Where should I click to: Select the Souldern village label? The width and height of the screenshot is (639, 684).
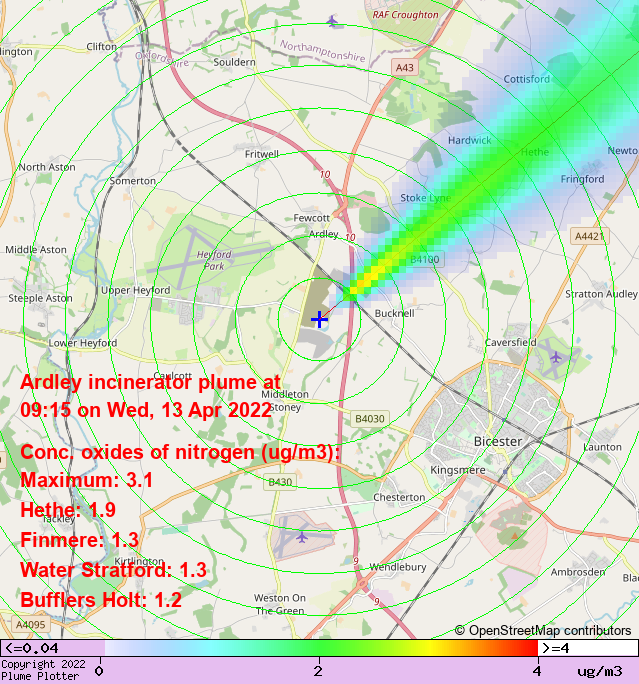[234, 62]
